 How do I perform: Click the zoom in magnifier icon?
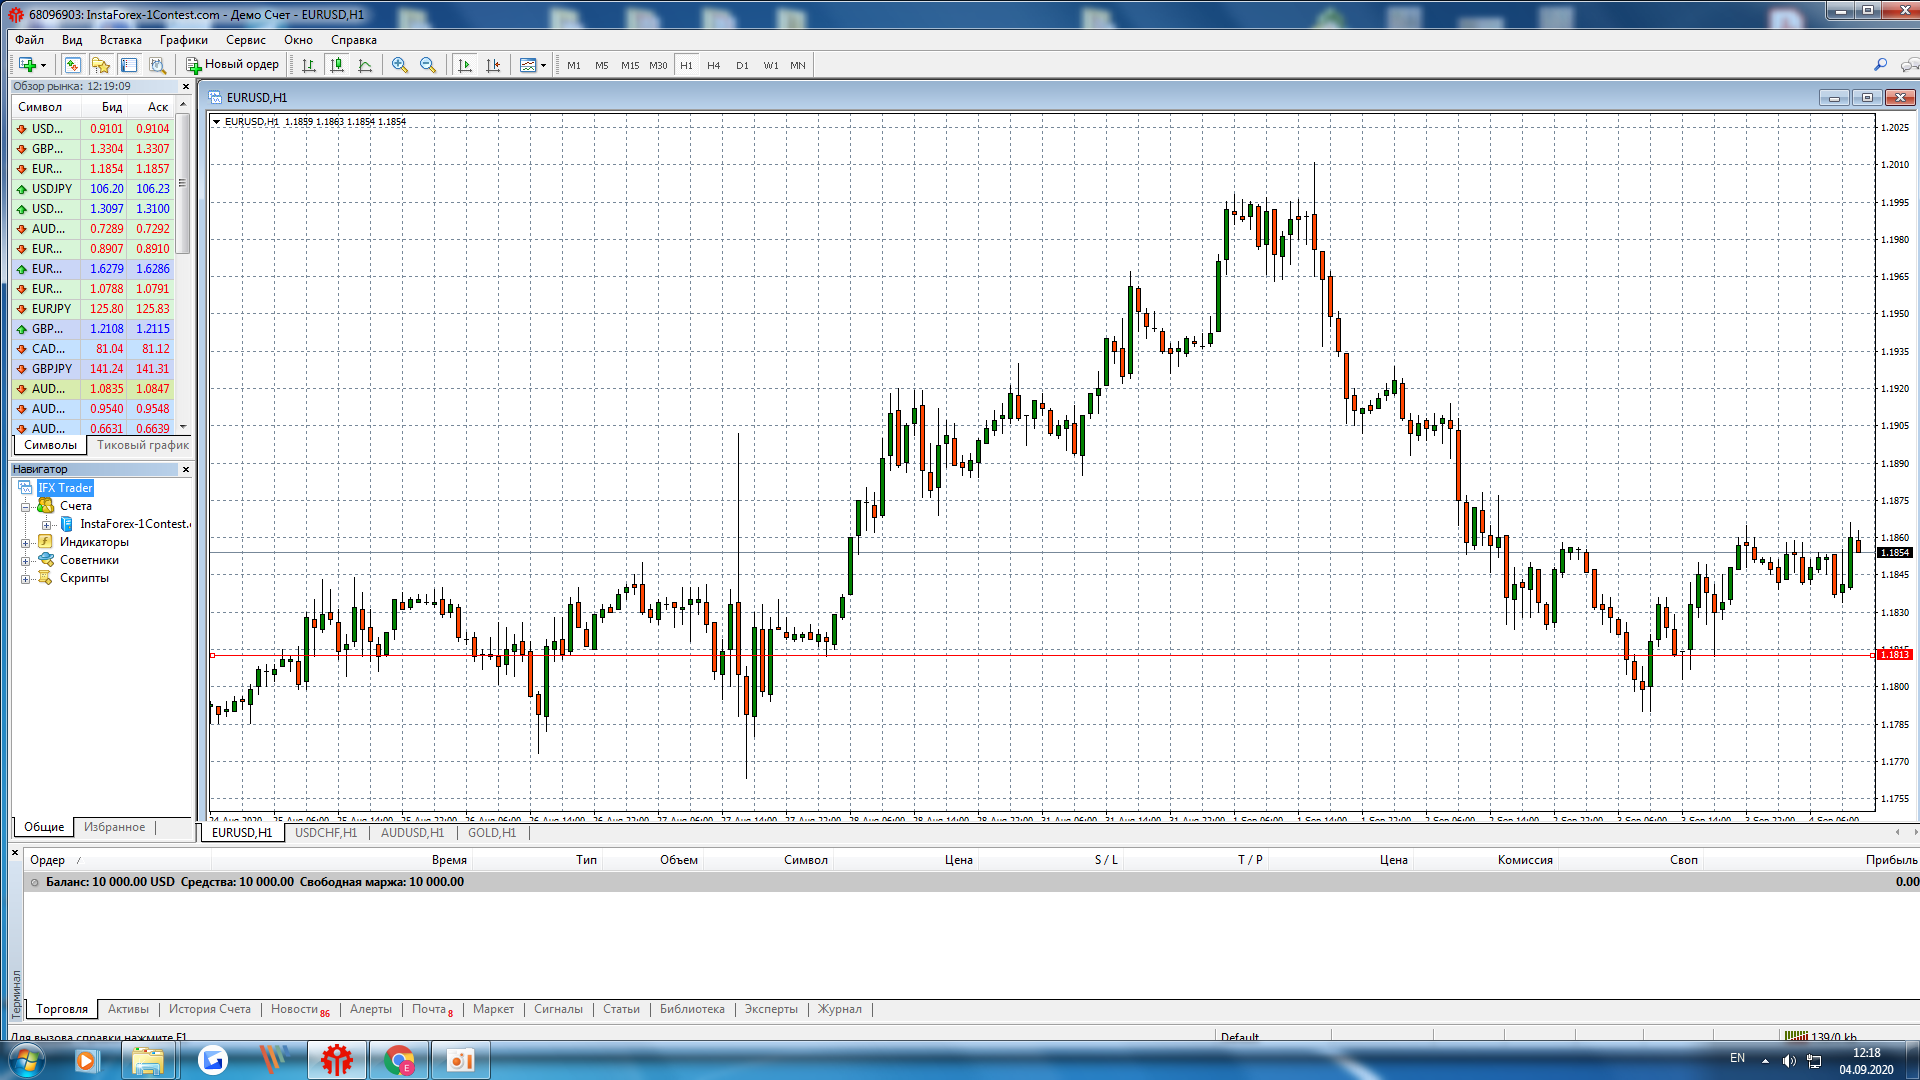[x=400, y=65]
